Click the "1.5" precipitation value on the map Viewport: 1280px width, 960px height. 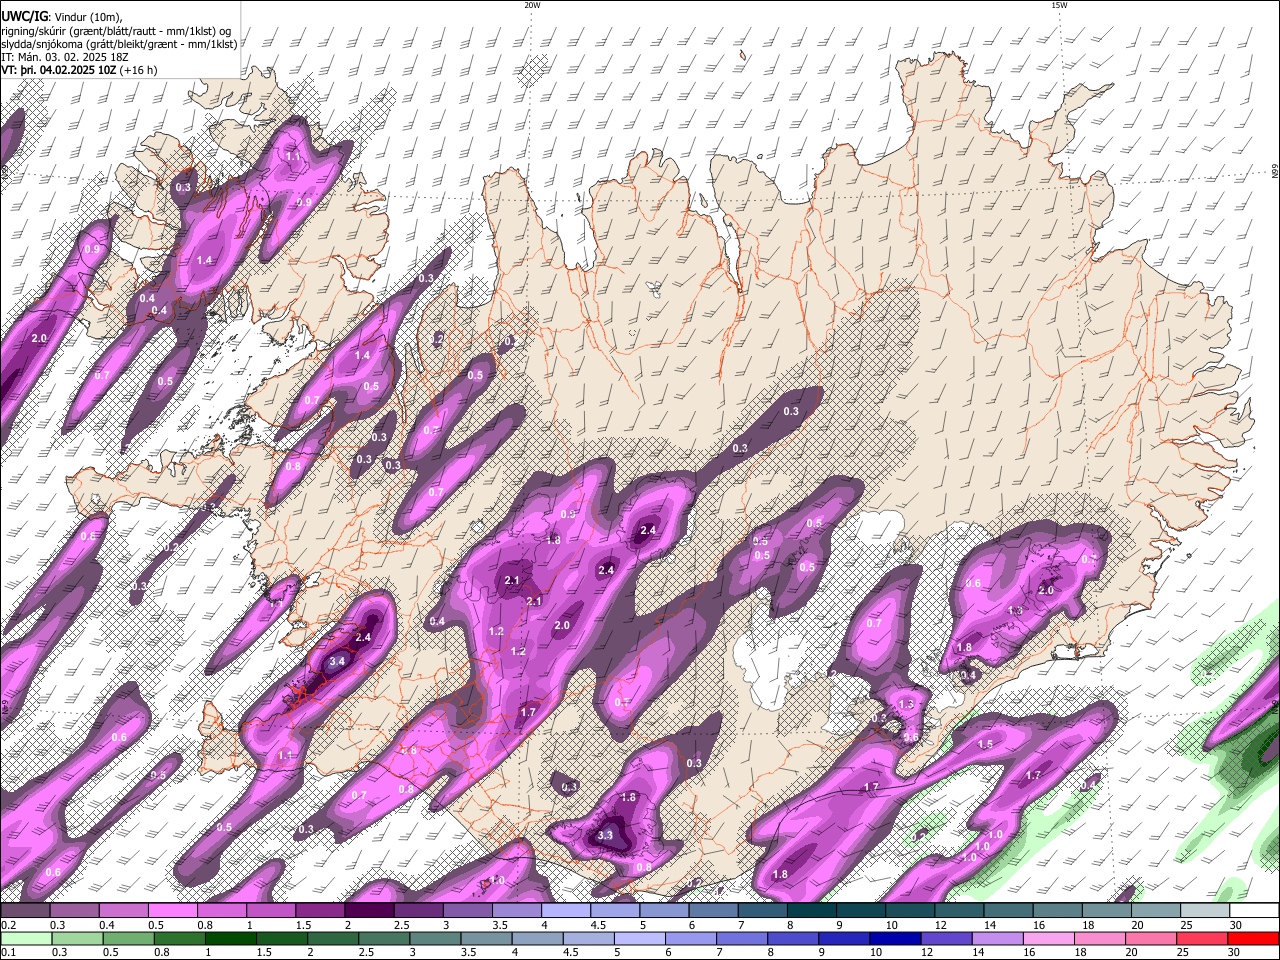(x=985, y=744)
